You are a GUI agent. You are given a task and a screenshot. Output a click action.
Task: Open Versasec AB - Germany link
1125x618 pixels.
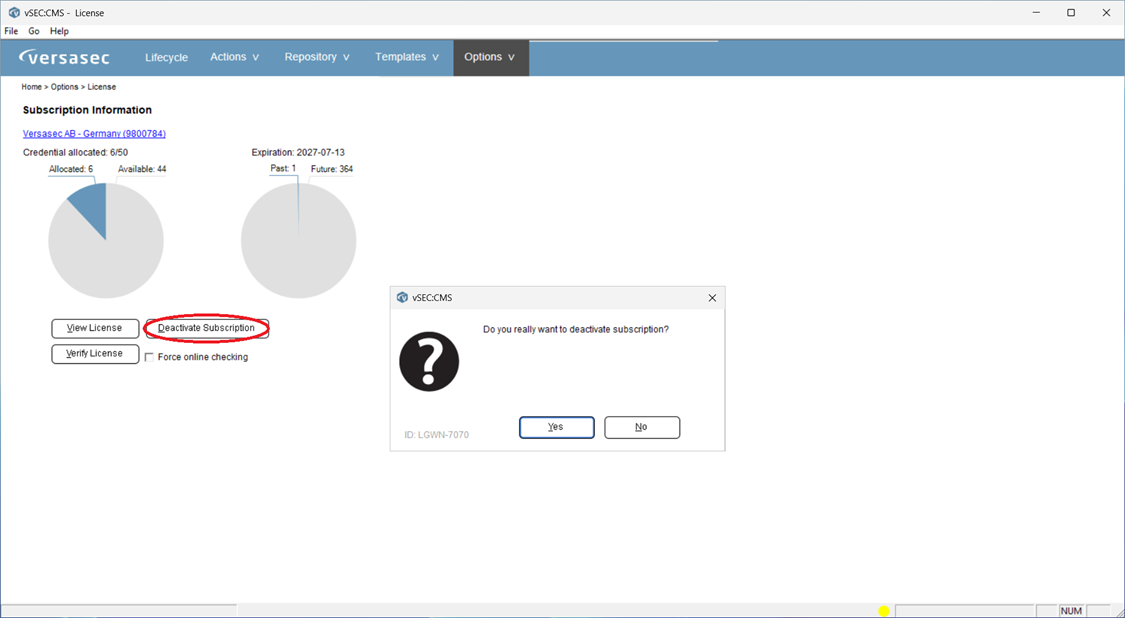[94, 134]
